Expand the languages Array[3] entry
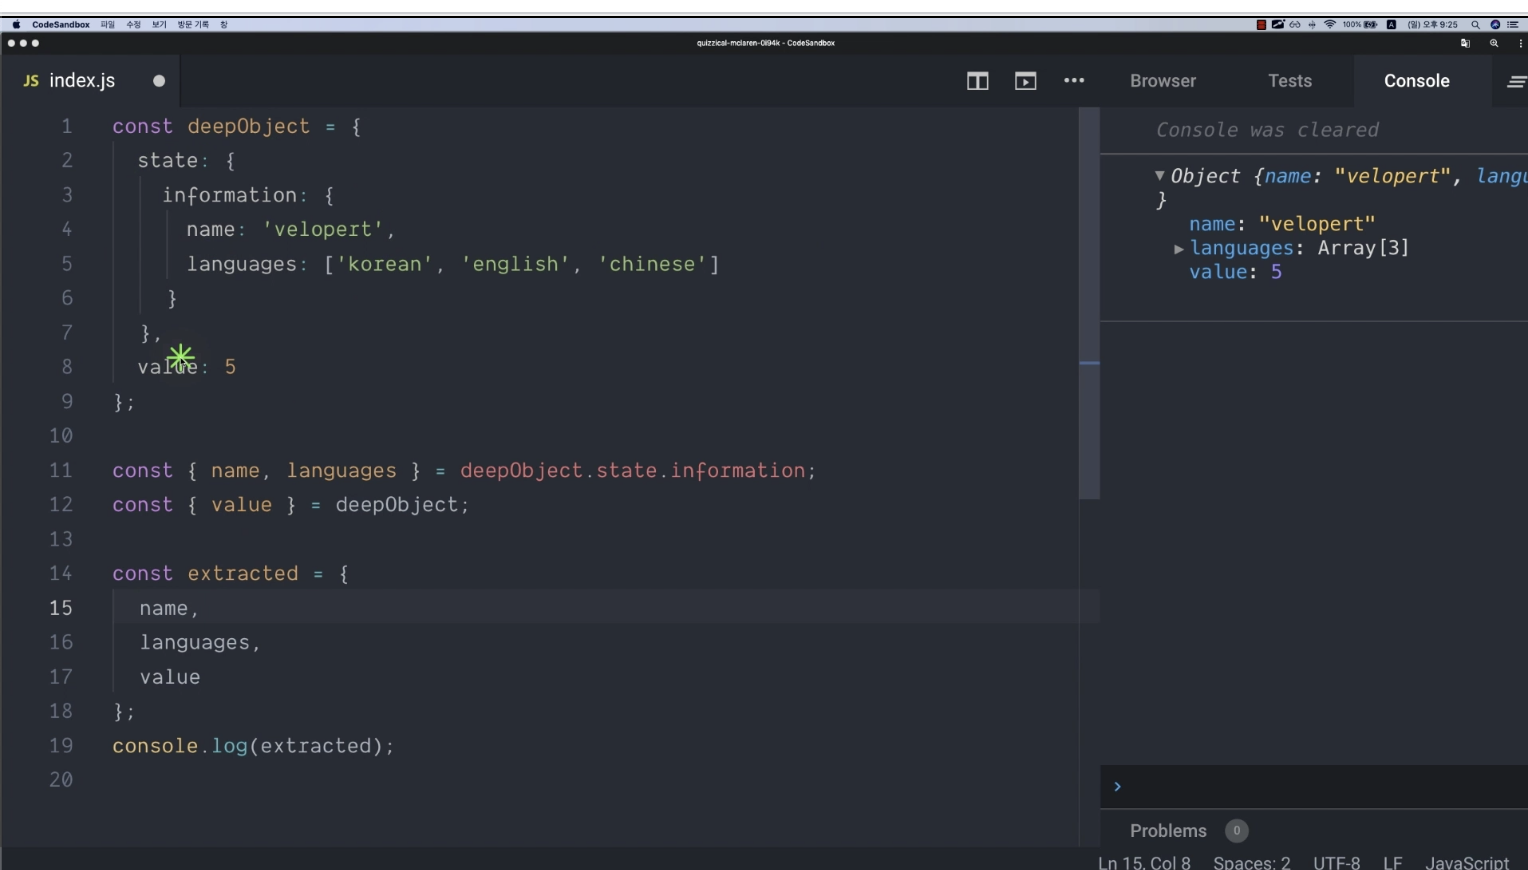Image resolution: width=1528 pixels, height=870 pixels. (1179, 249)
